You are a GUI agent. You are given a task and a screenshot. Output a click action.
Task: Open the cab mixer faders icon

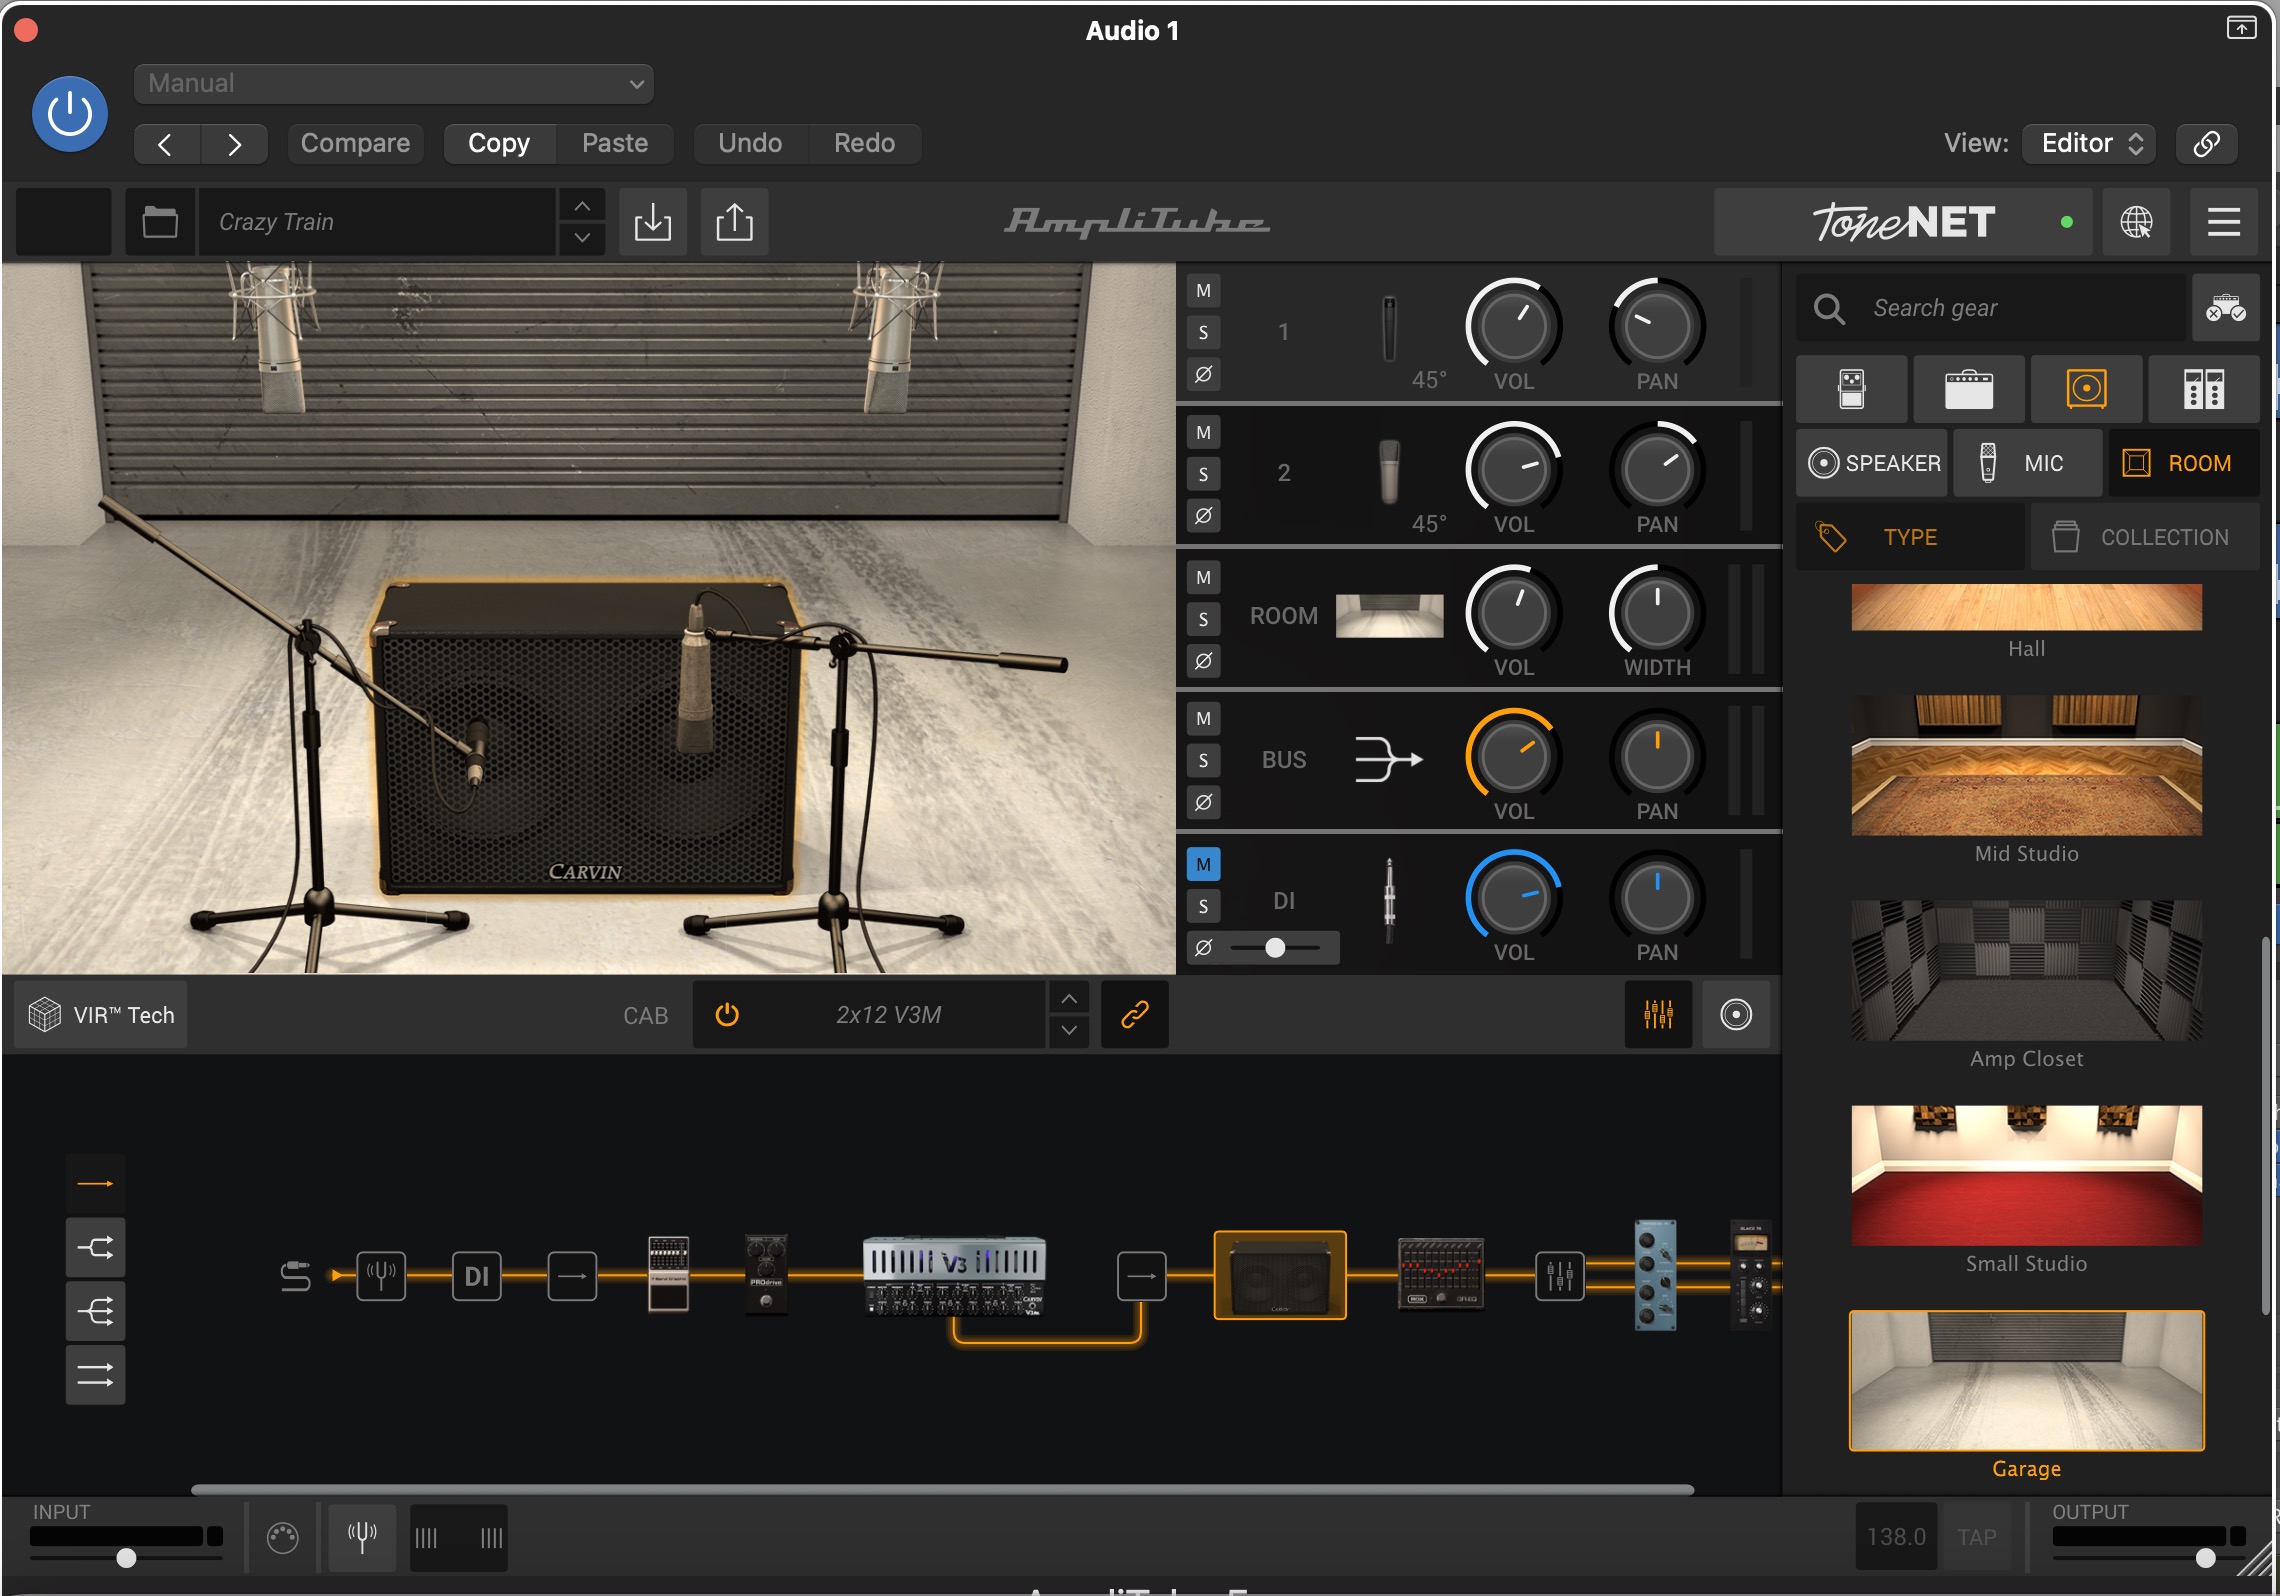tap(1658, 1015)
